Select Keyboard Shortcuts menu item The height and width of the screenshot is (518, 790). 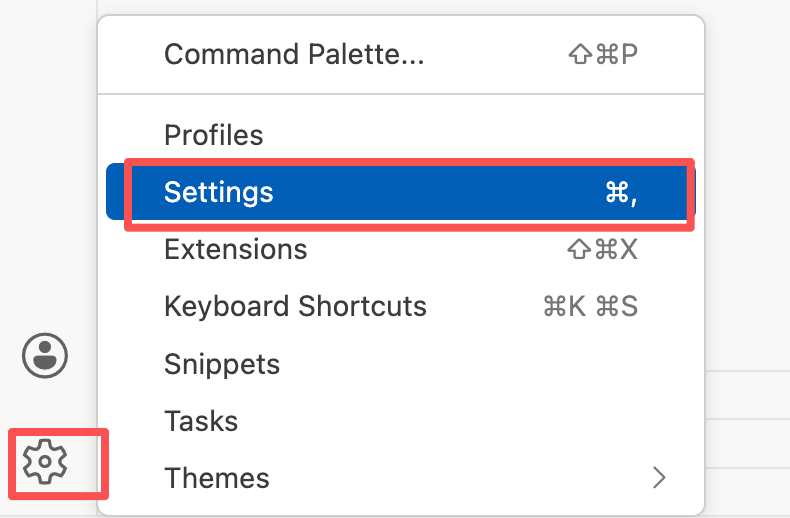point(295,306)
